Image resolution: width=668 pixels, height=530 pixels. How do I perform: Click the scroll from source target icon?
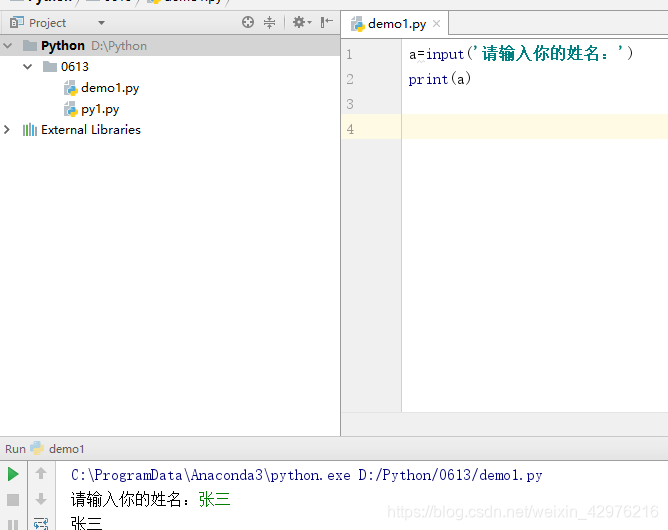[x=248, y=22]
